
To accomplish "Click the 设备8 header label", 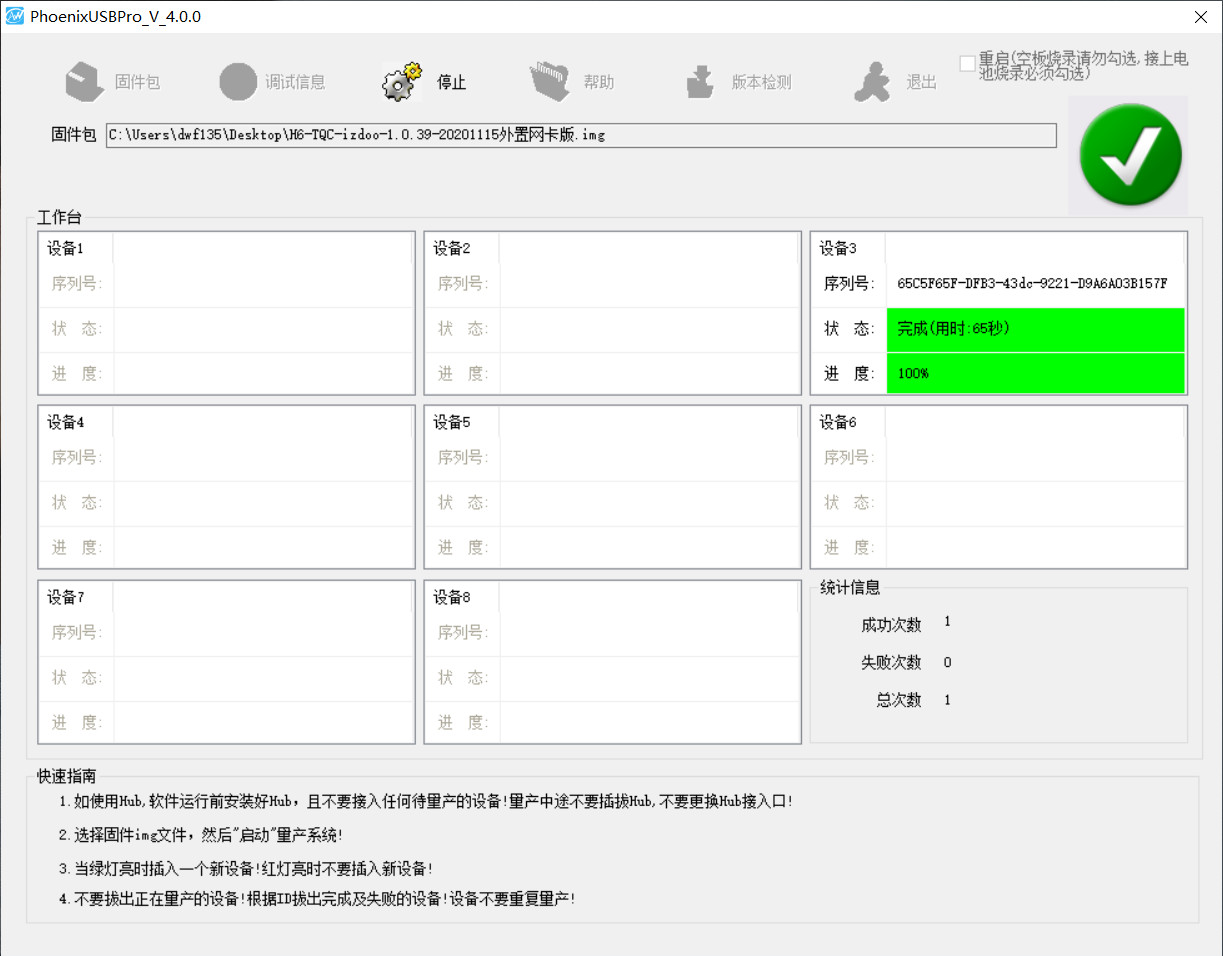I will coord(452,597).
